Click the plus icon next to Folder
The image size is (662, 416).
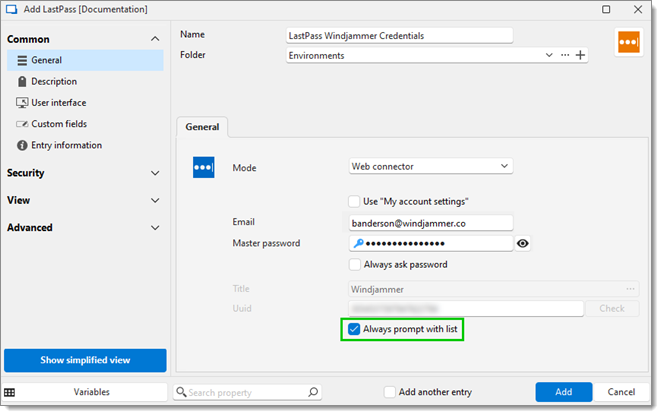pos(581,55)
